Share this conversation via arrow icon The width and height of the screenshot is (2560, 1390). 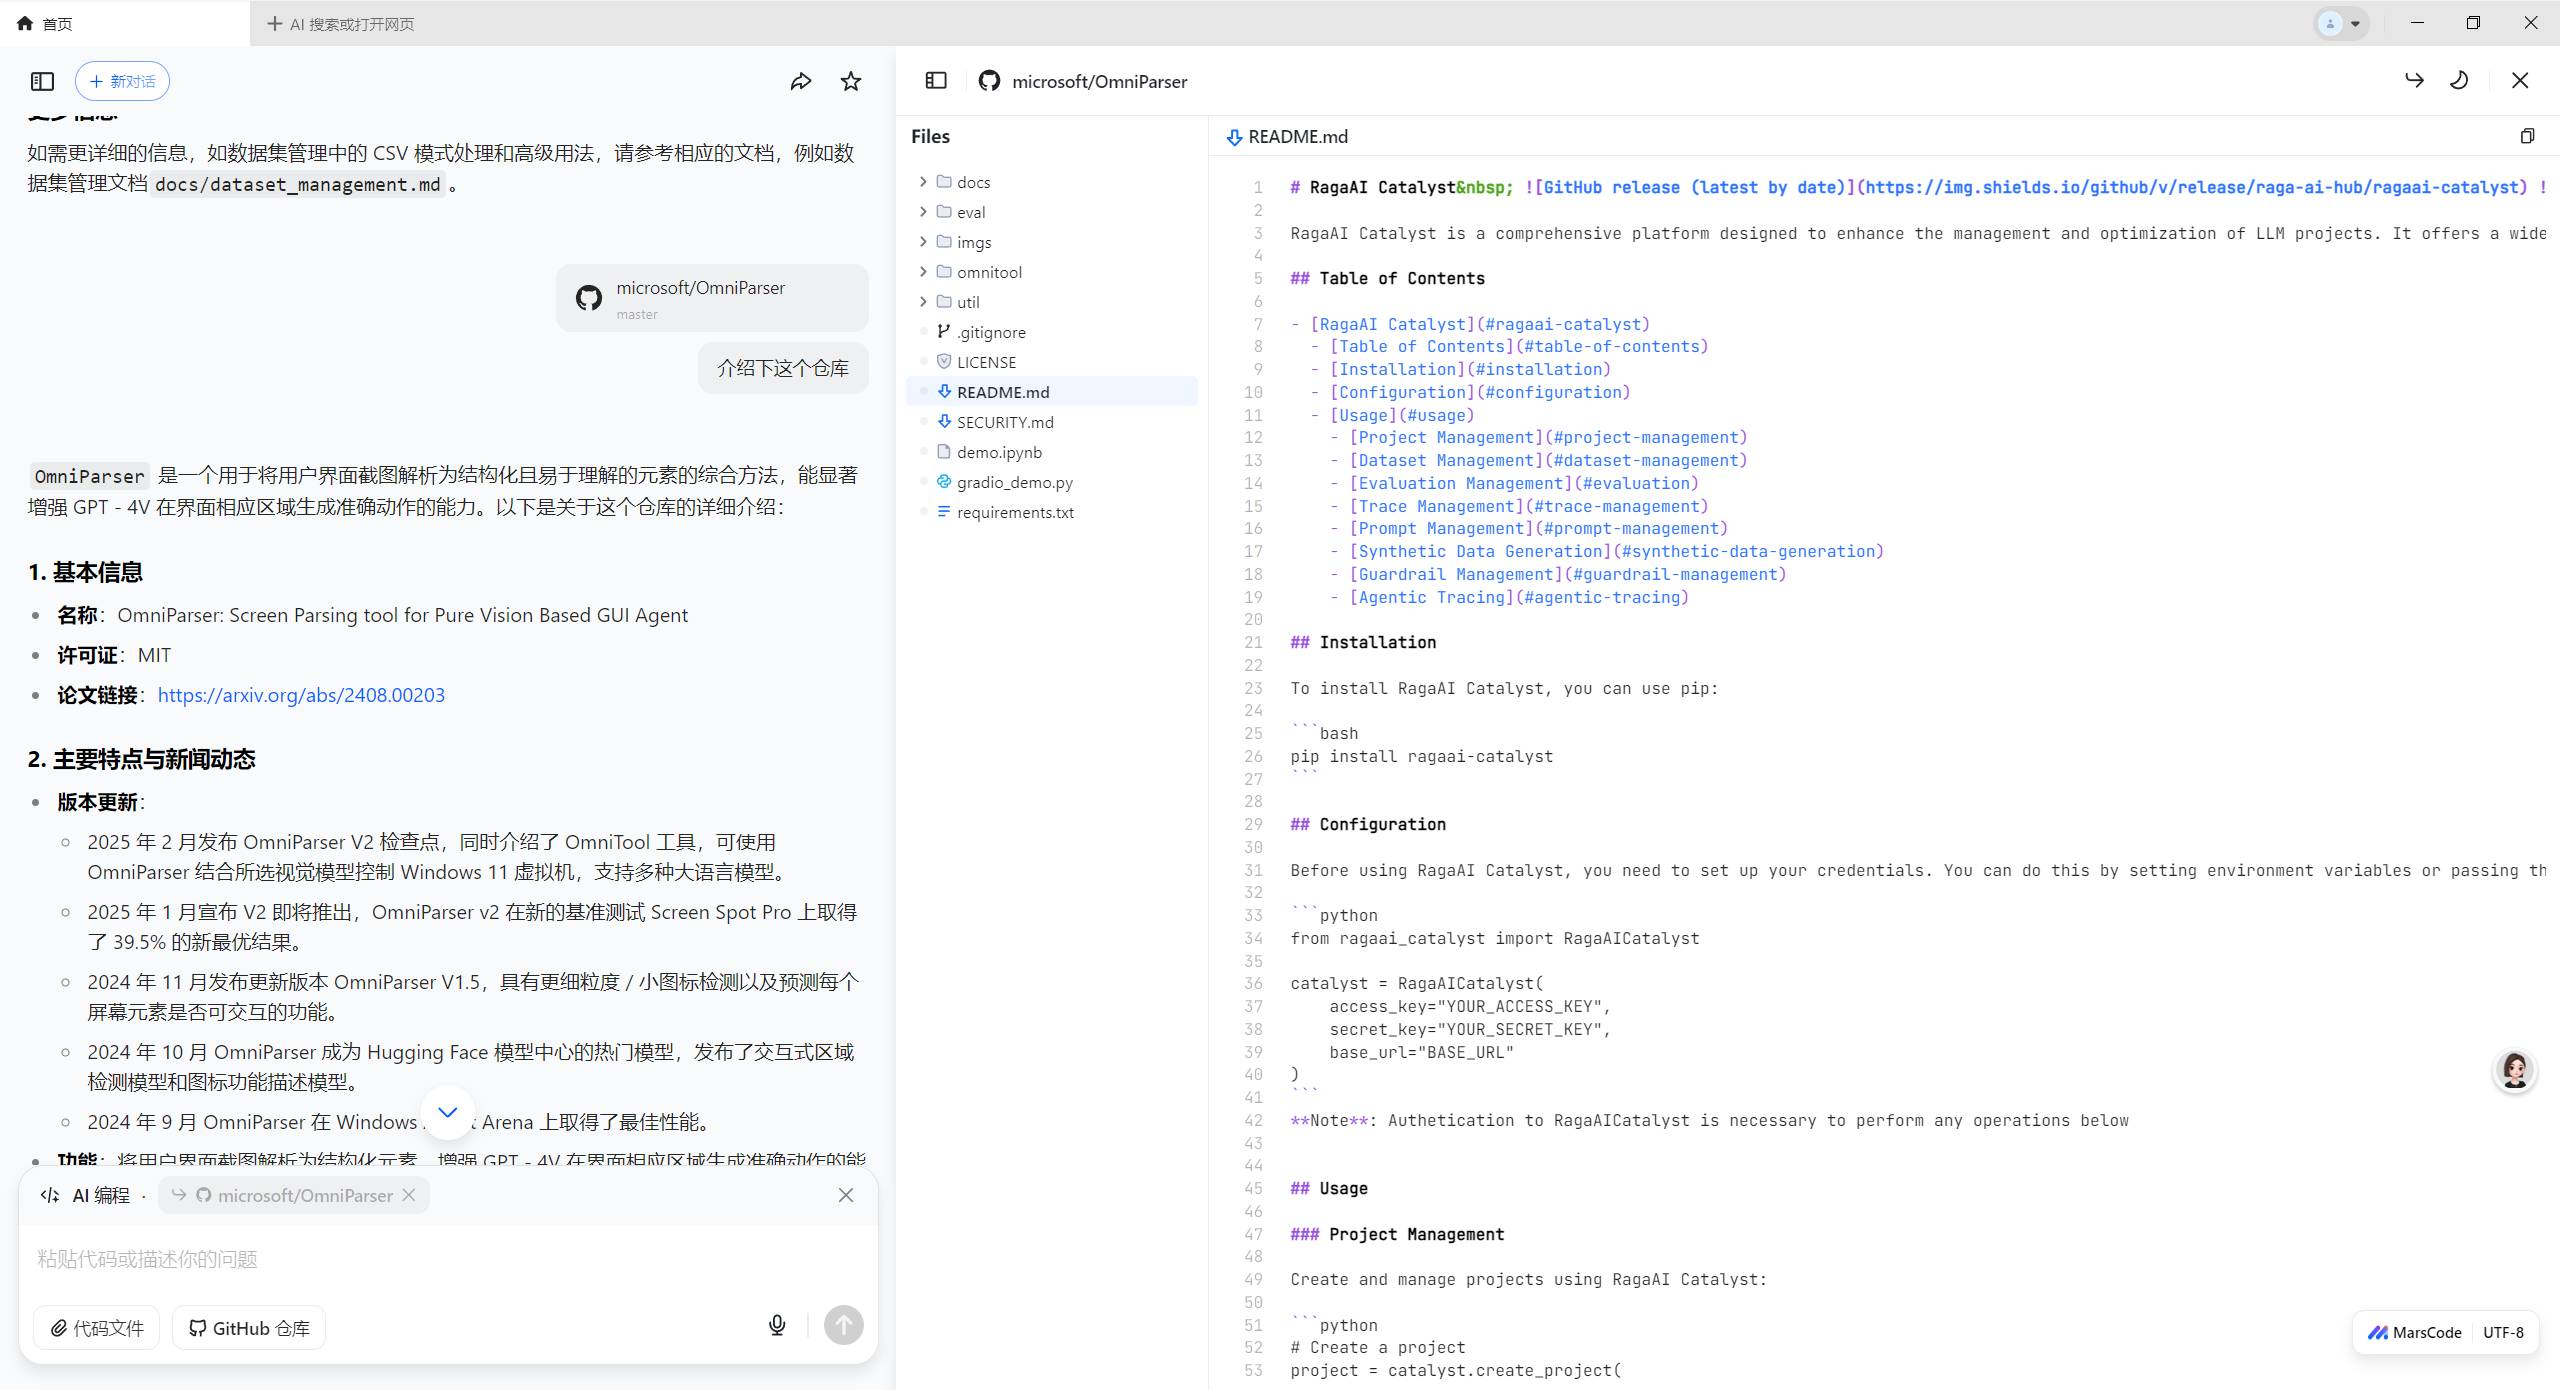800,81
